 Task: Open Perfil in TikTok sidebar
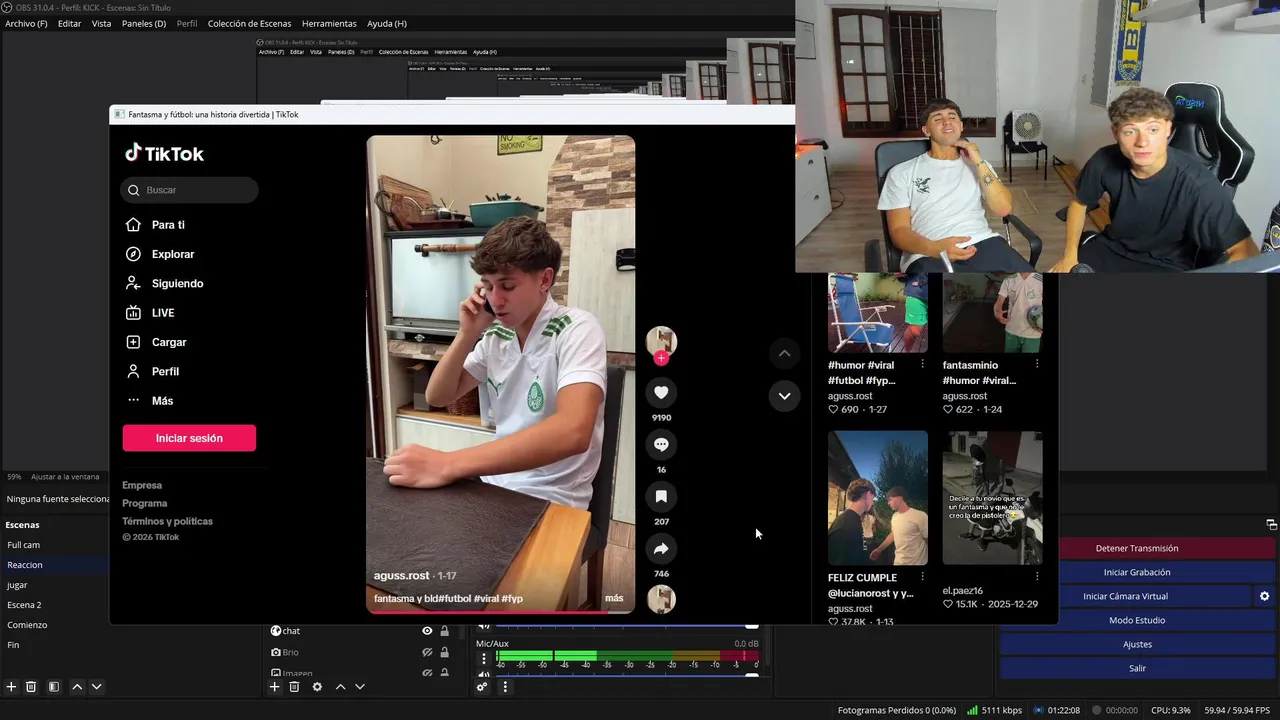click(x=152, y=371)
